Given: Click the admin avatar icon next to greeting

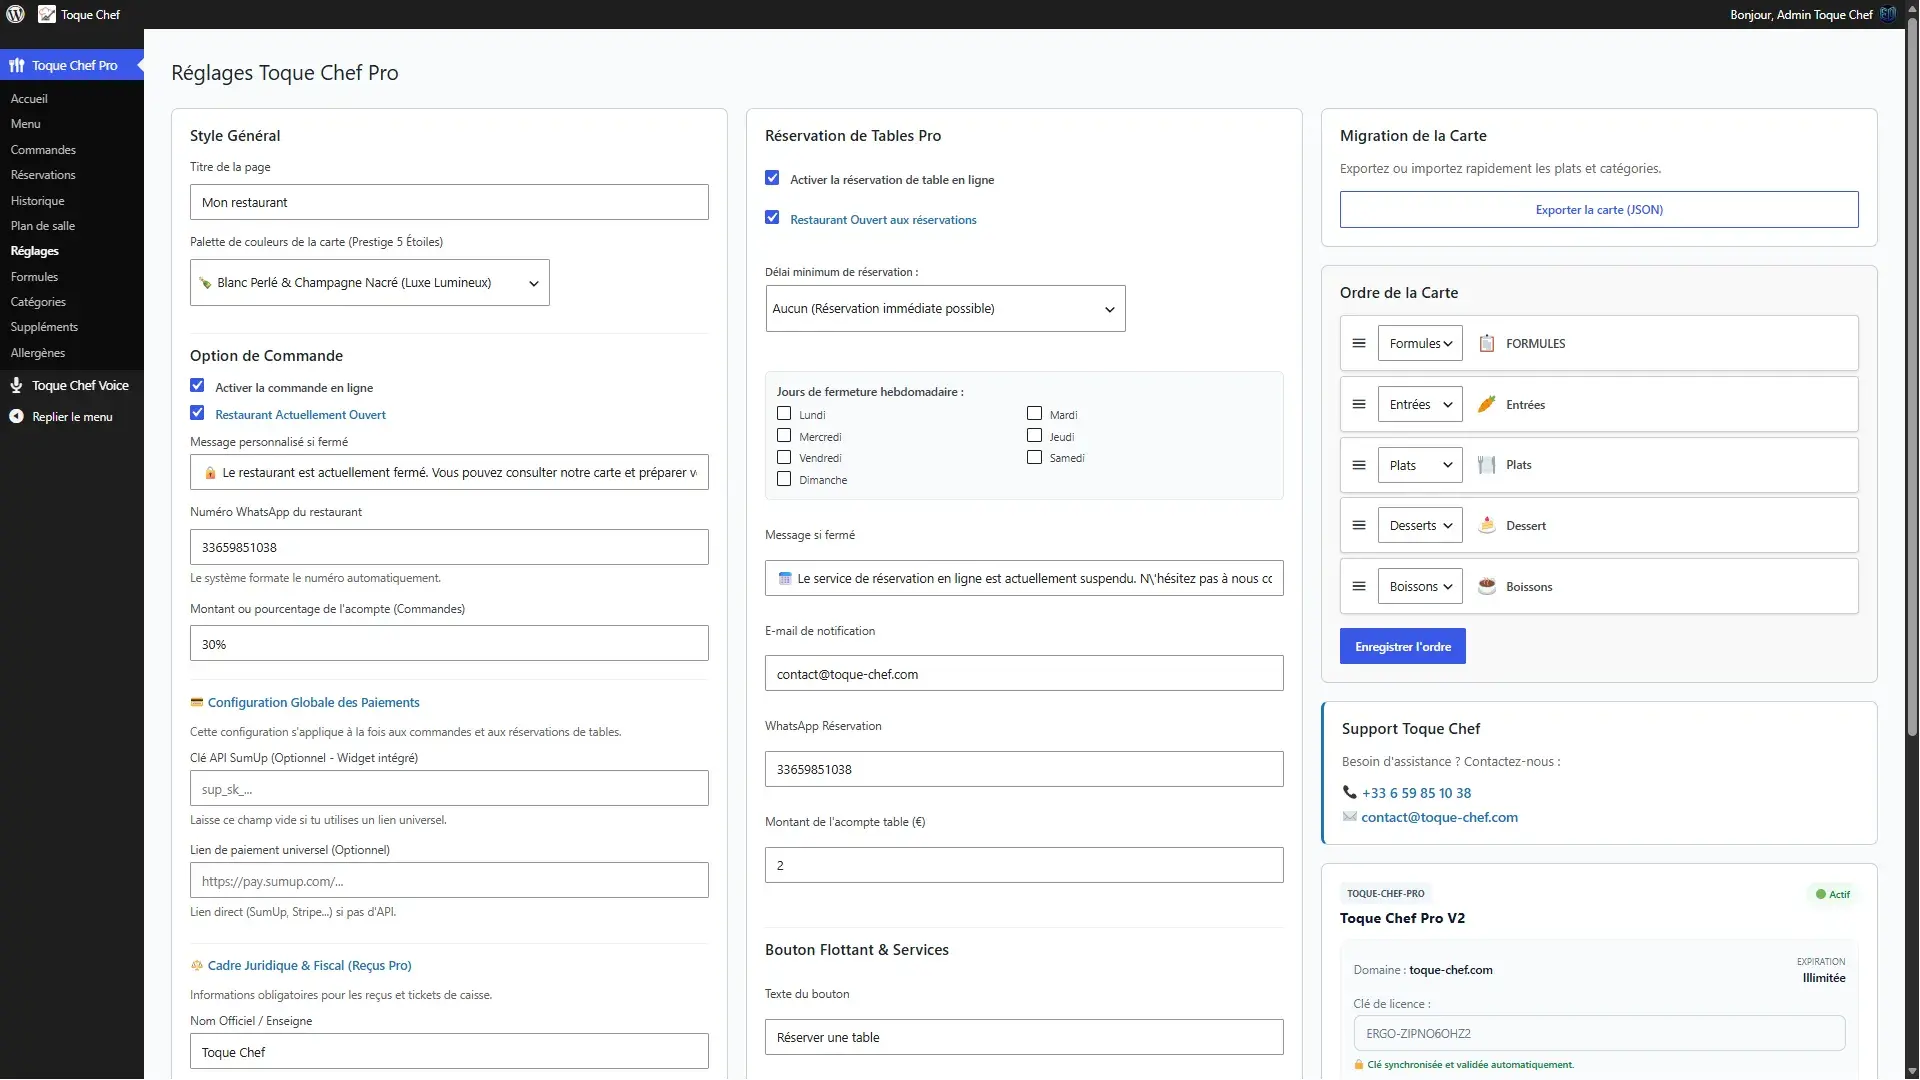Looking at the screenshot, I should point(1888,14).
